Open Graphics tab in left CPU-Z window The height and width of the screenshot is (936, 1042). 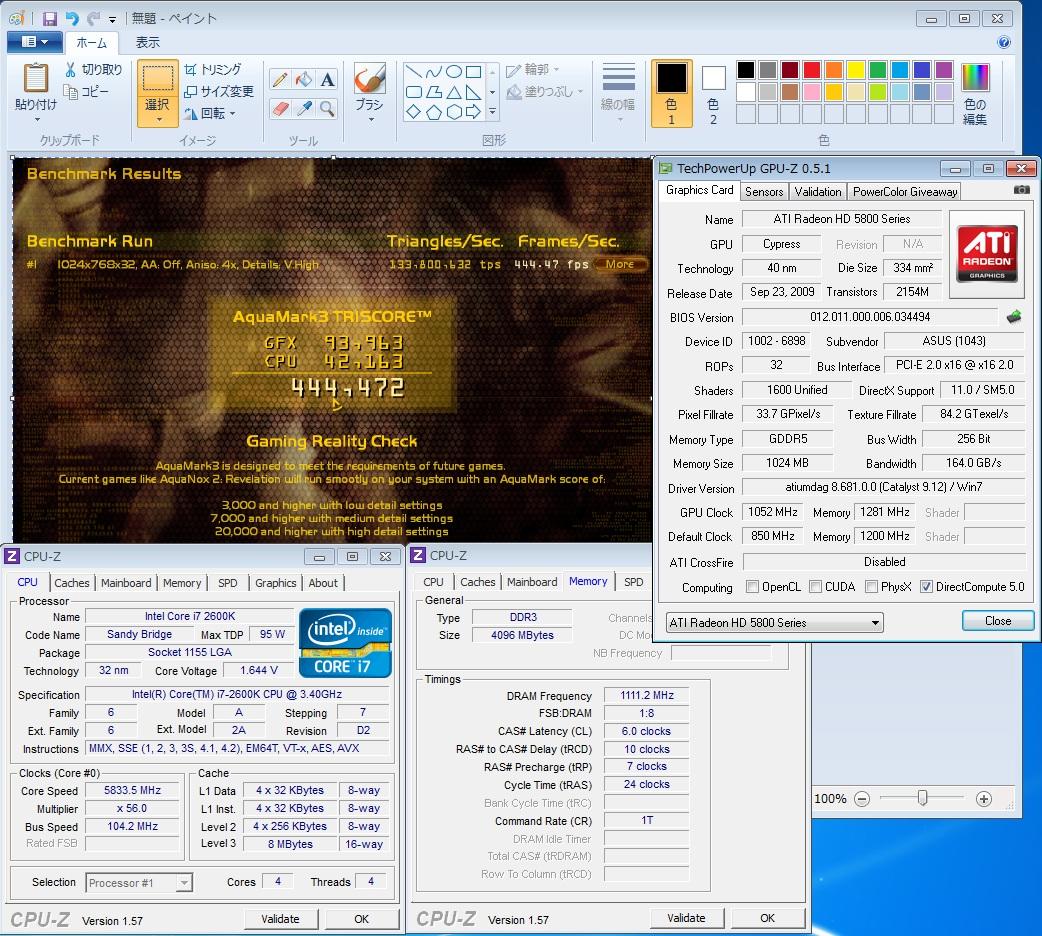(275, 582)
